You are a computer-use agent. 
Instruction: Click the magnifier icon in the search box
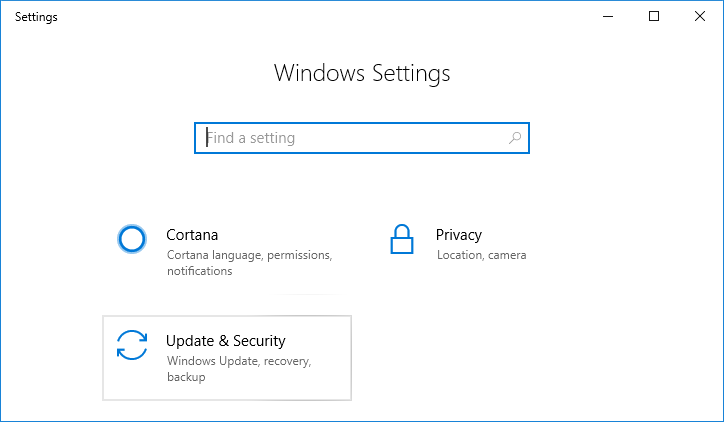pyautogui.click(x=515, y=138)
